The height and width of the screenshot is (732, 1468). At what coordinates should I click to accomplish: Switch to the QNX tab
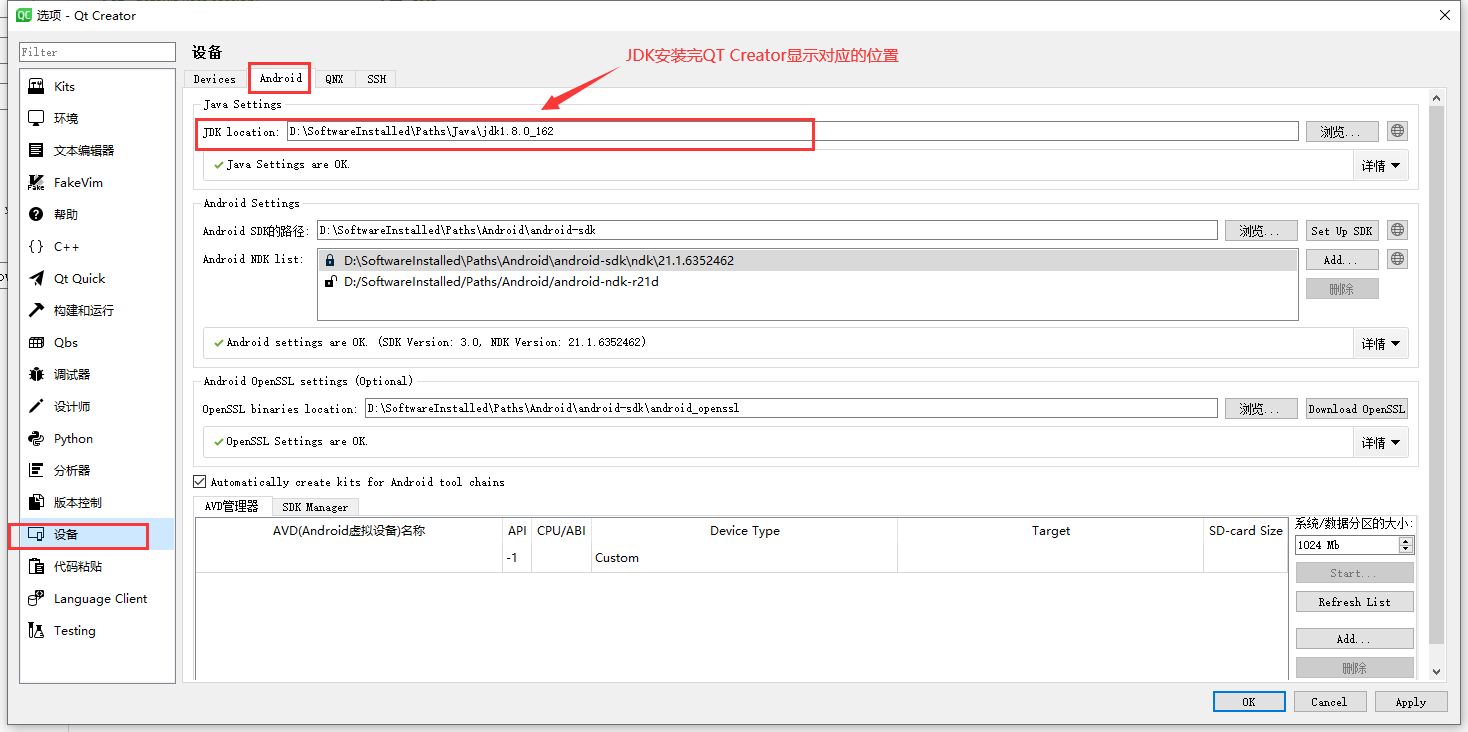point(334,78)
